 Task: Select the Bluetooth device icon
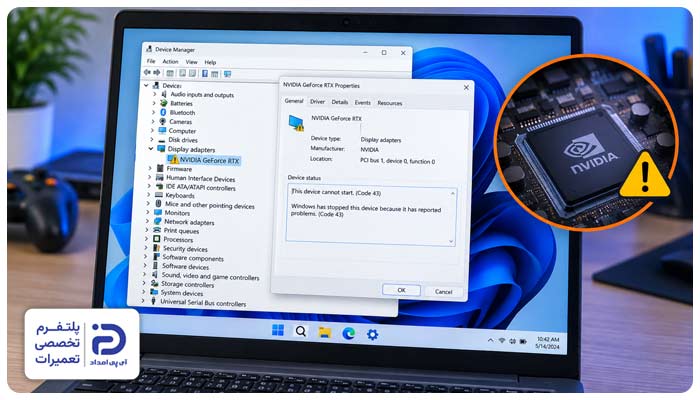coord(163,112)
